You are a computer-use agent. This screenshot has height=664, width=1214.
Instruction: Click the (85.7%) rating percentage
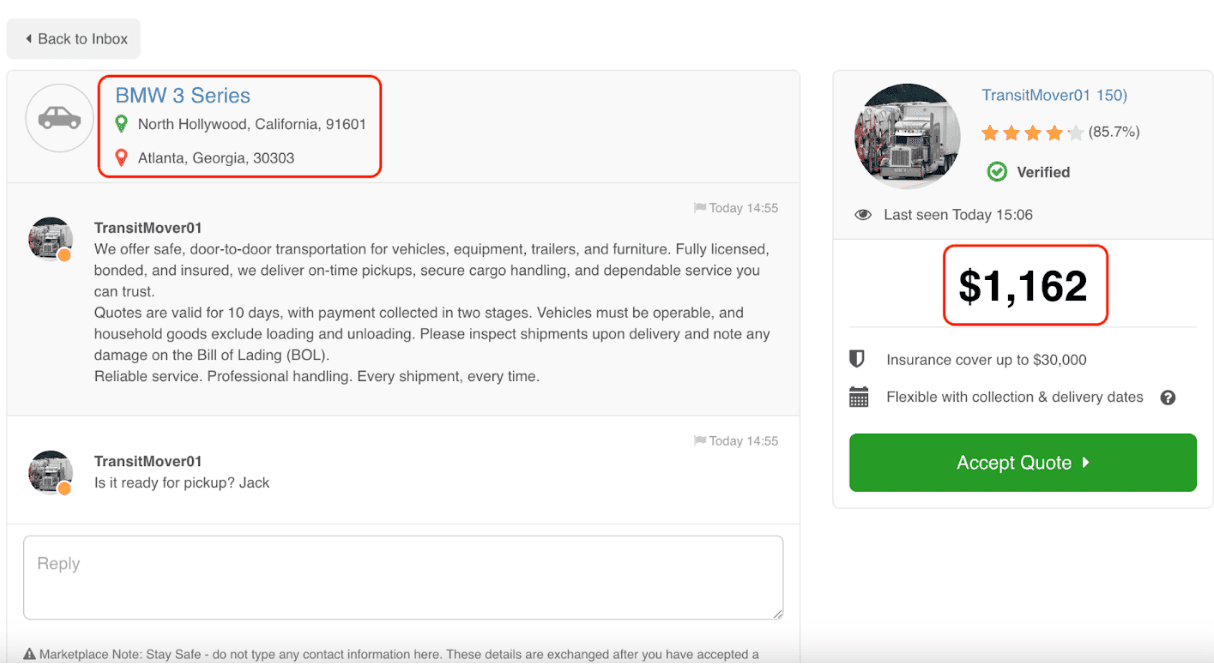click(x=1114, y=132)
